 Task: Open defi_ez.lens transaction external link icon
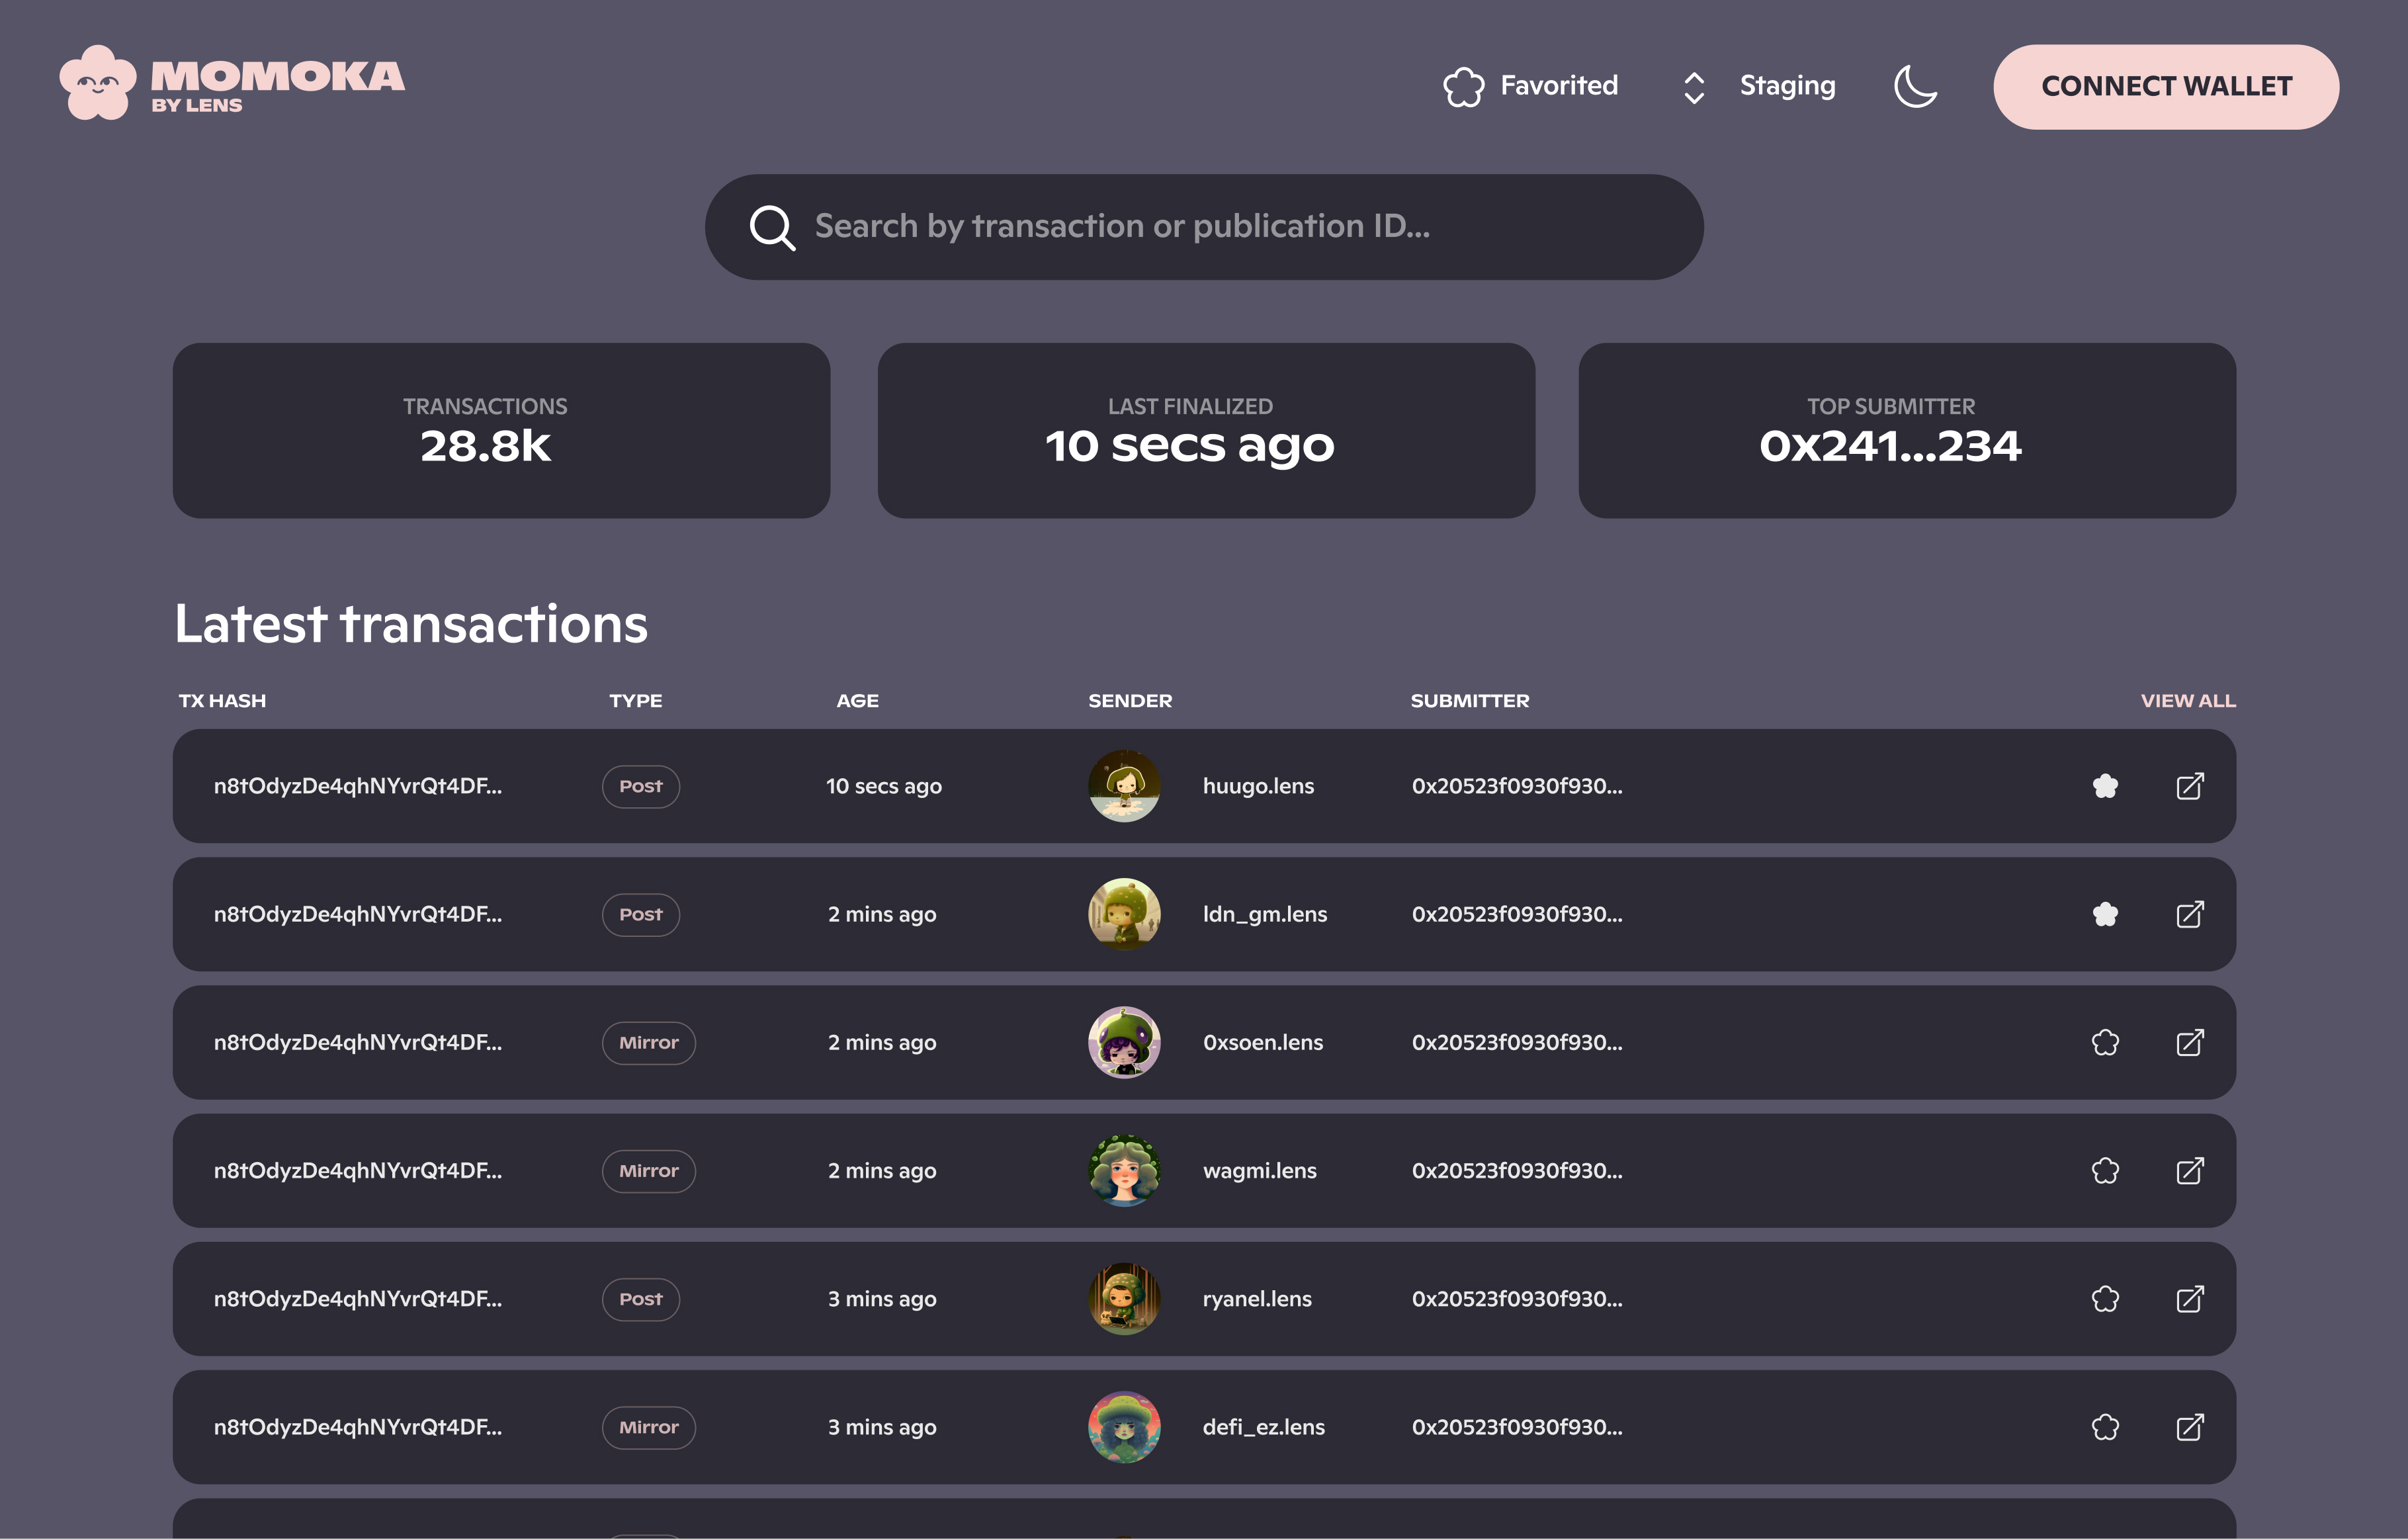[2189, 1427]
